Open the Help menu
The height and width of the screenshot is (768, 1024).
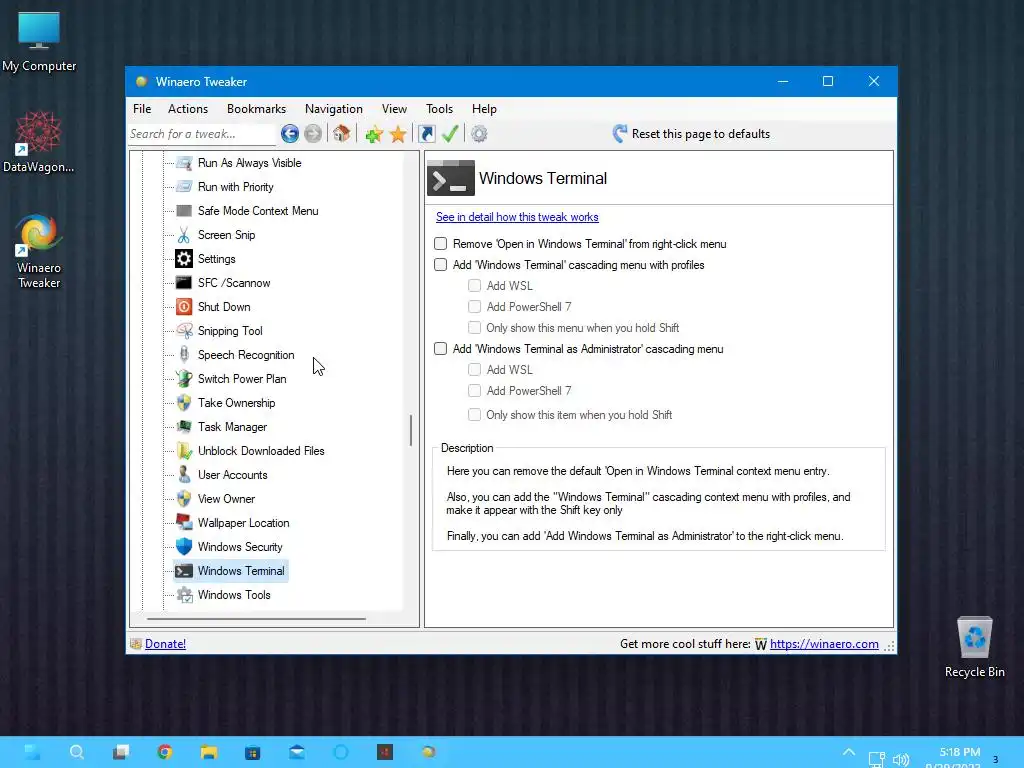(485, 109)
